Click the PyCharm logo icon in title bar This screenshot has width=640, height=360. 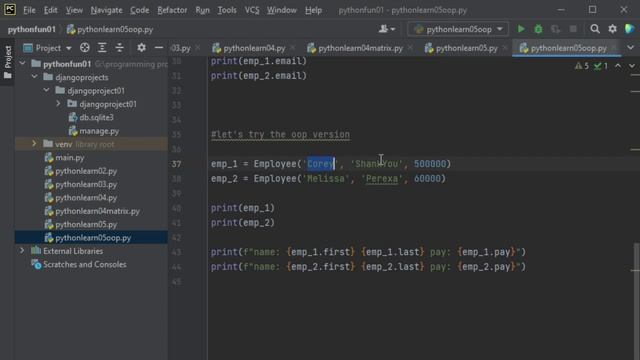pyautogui.click(x=10, y=10)
